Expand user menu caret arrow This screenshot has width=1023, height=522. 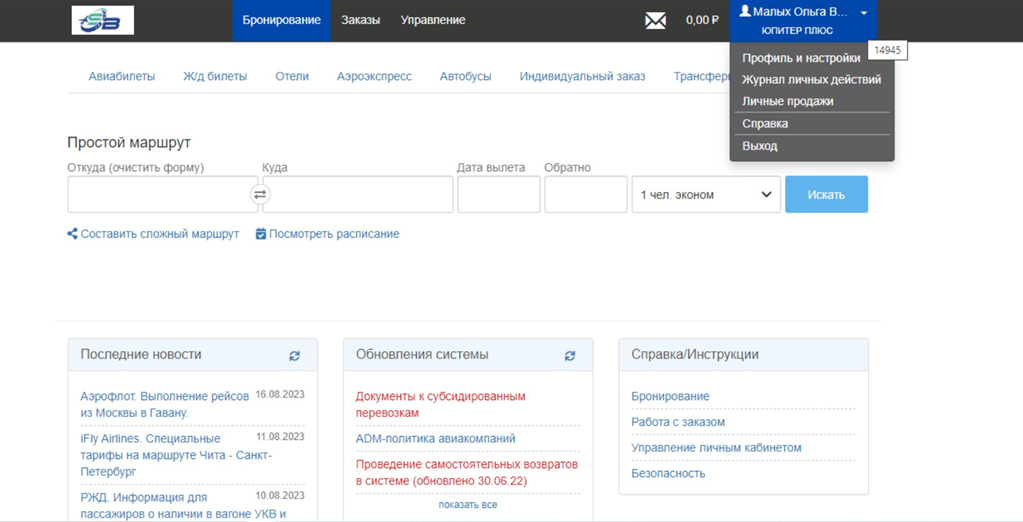click(864, 12)
